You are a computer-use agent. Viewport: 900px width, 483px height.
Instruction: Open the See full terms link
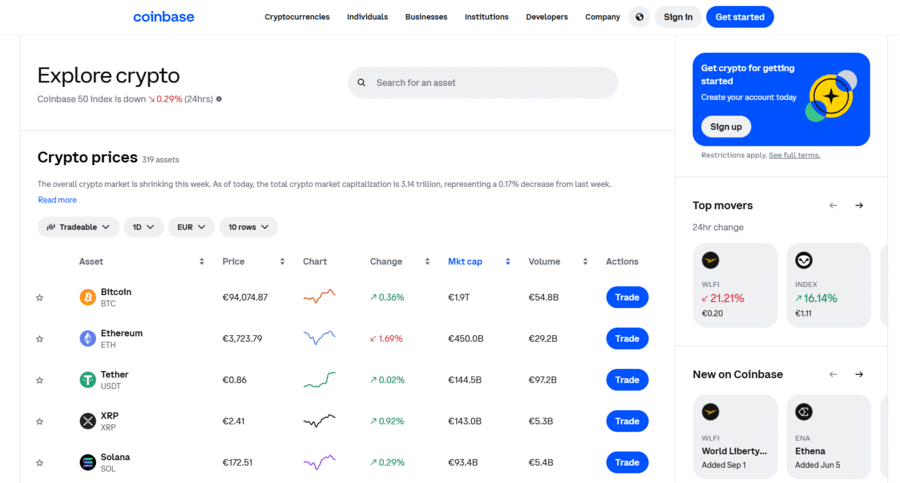tap(794, 155)
